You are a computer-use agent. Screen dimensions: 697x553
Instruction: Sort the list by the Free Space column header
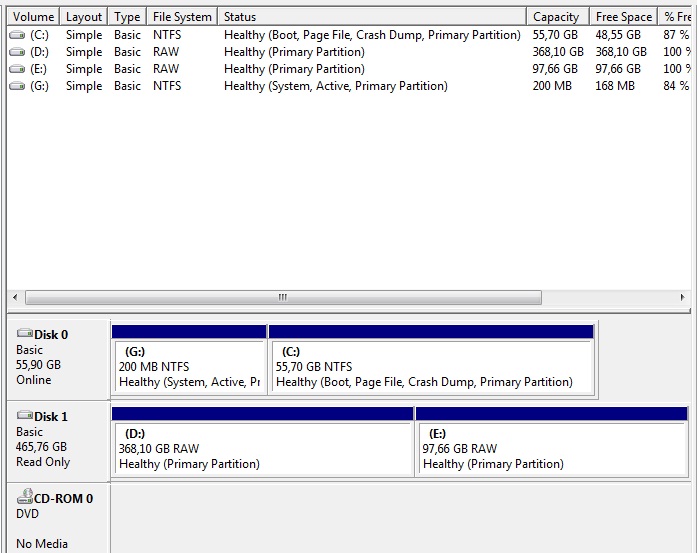pyautogui.click(x=624, y=17)
